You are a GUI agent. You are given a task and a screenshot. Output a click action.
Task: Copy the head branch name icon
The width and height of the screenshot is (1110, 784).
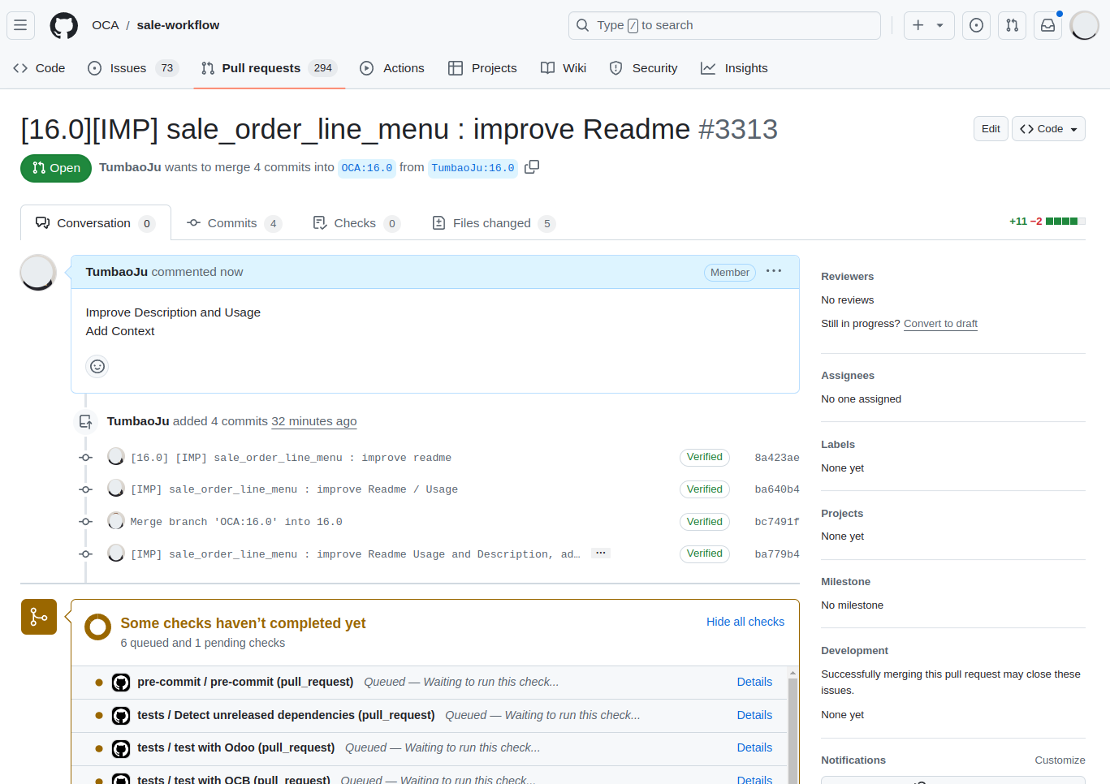click(532, 167)
